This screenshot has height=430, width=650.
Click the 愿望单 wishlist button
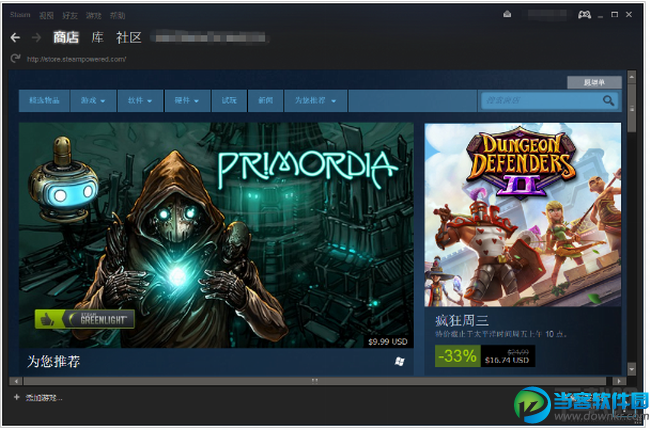click(594, 83)
